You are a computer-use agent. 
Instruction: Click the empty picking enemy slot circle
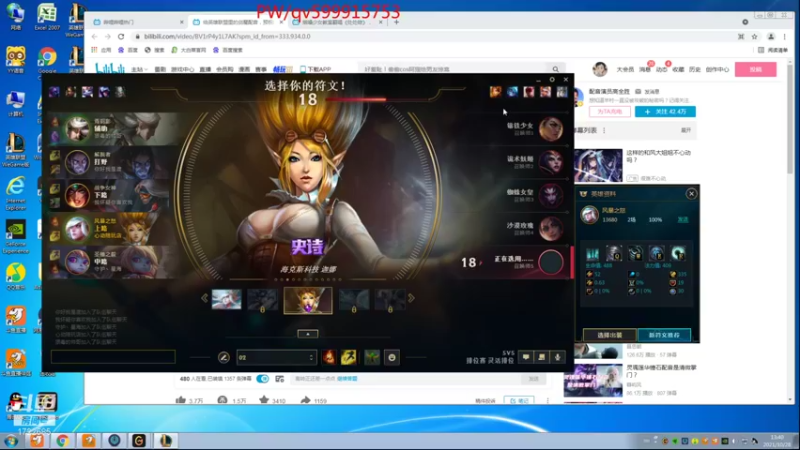point(551,262)
